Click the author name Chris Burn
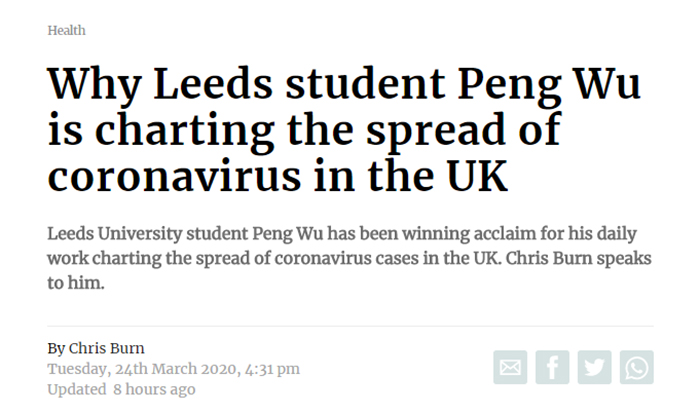Screen dimensions: 700x420 [106, 348]
